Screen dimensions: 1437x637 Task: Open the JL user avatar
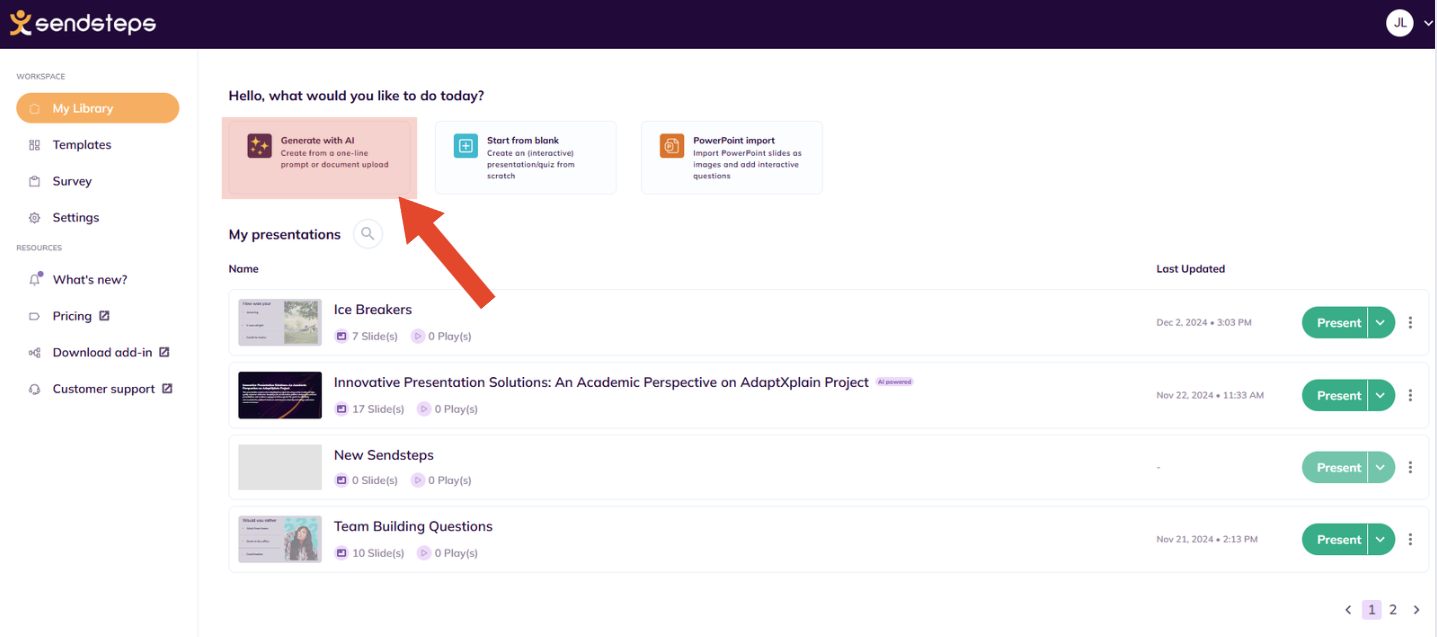point(1400,23)
